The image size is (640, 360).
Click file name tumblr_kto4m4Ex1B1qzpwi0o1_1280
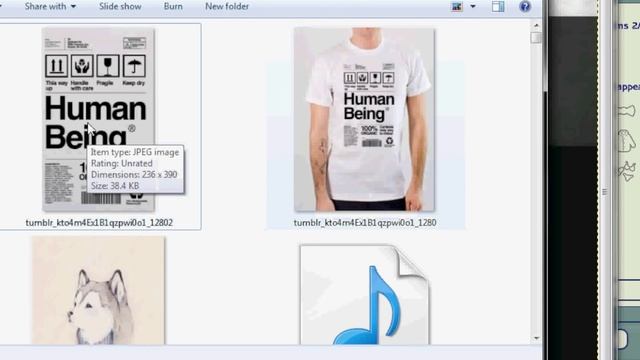[x=365, y=222]
